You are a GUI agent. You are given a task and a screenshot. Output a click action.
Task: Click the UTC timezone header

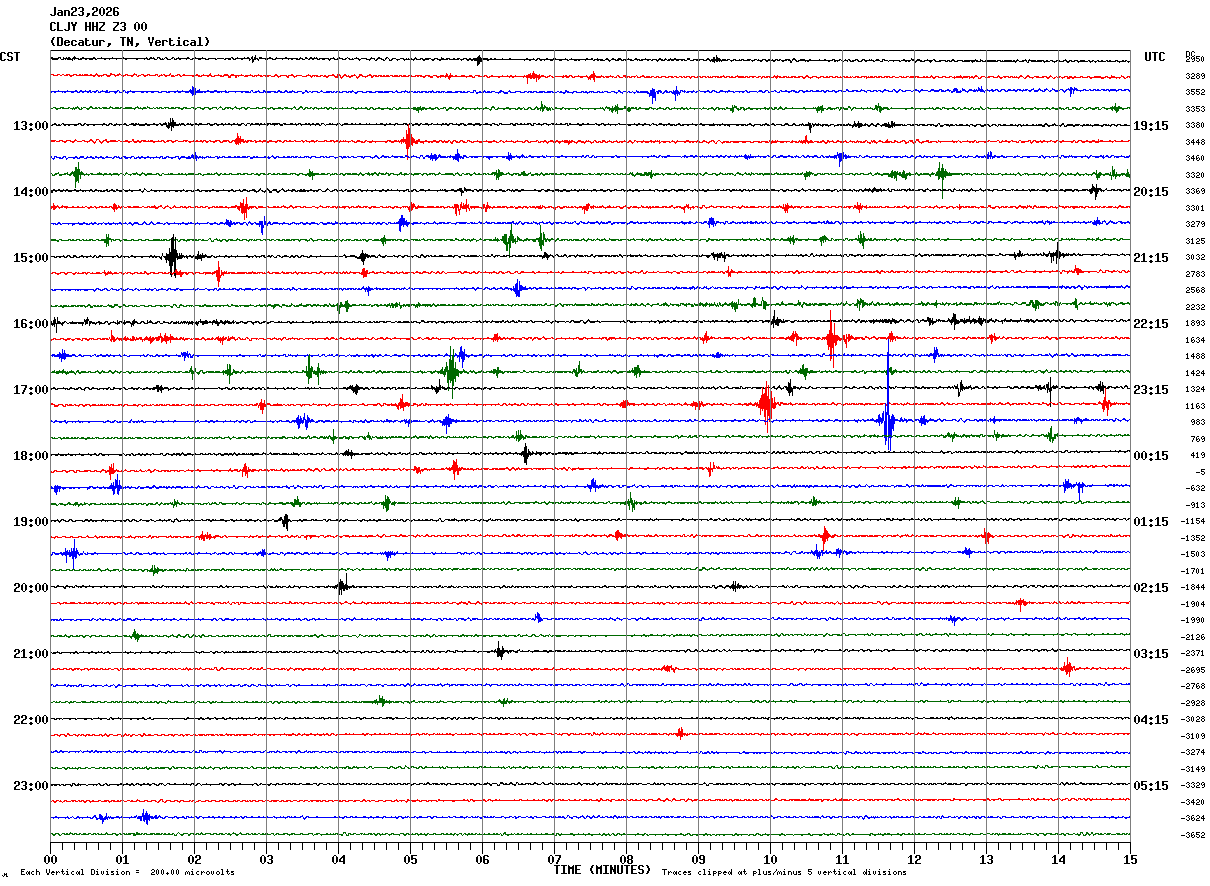(x=1155, y=57)
